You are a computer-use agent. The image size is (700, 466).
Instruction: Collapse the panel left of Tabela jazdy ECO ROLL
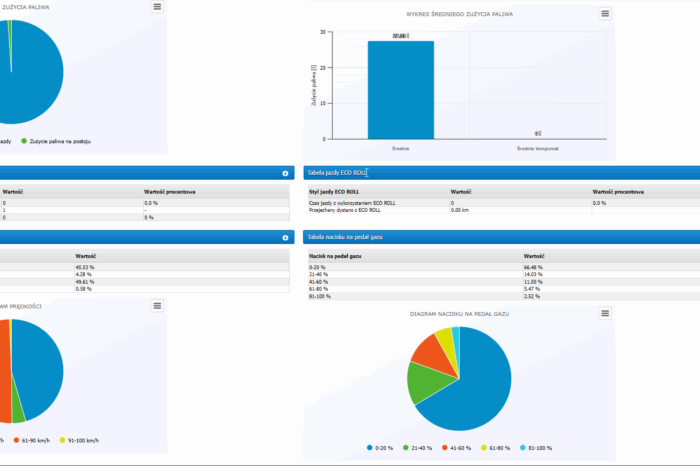286,173
